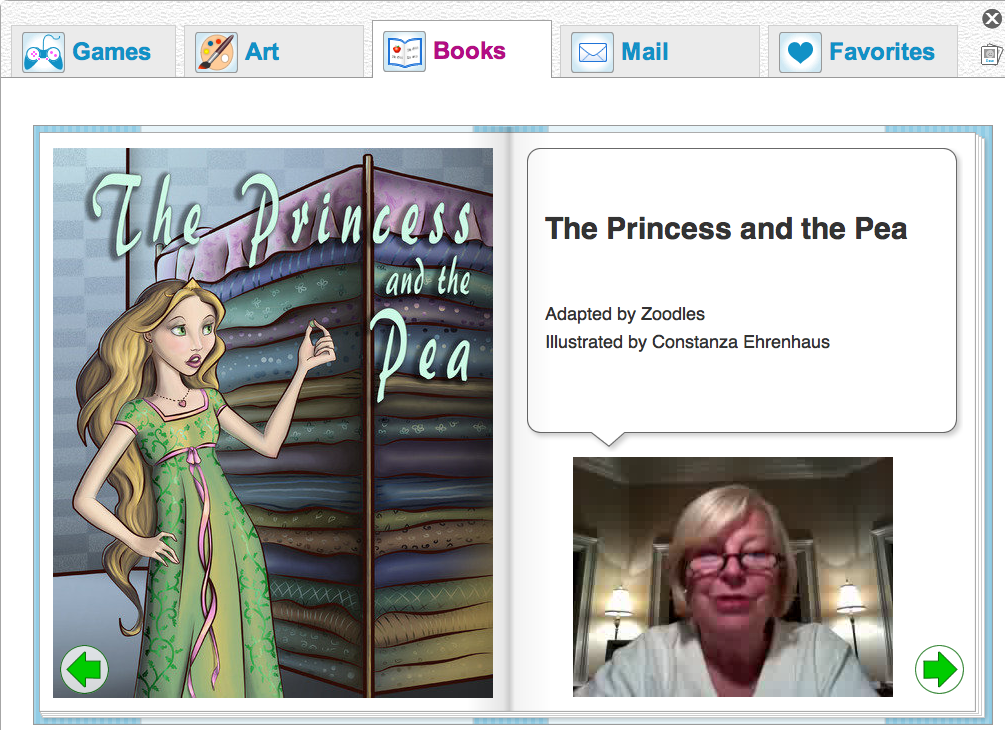This screenshot has height=730, width=1005.
Task: Open the Games tab
Action: (x=94, y=52)
